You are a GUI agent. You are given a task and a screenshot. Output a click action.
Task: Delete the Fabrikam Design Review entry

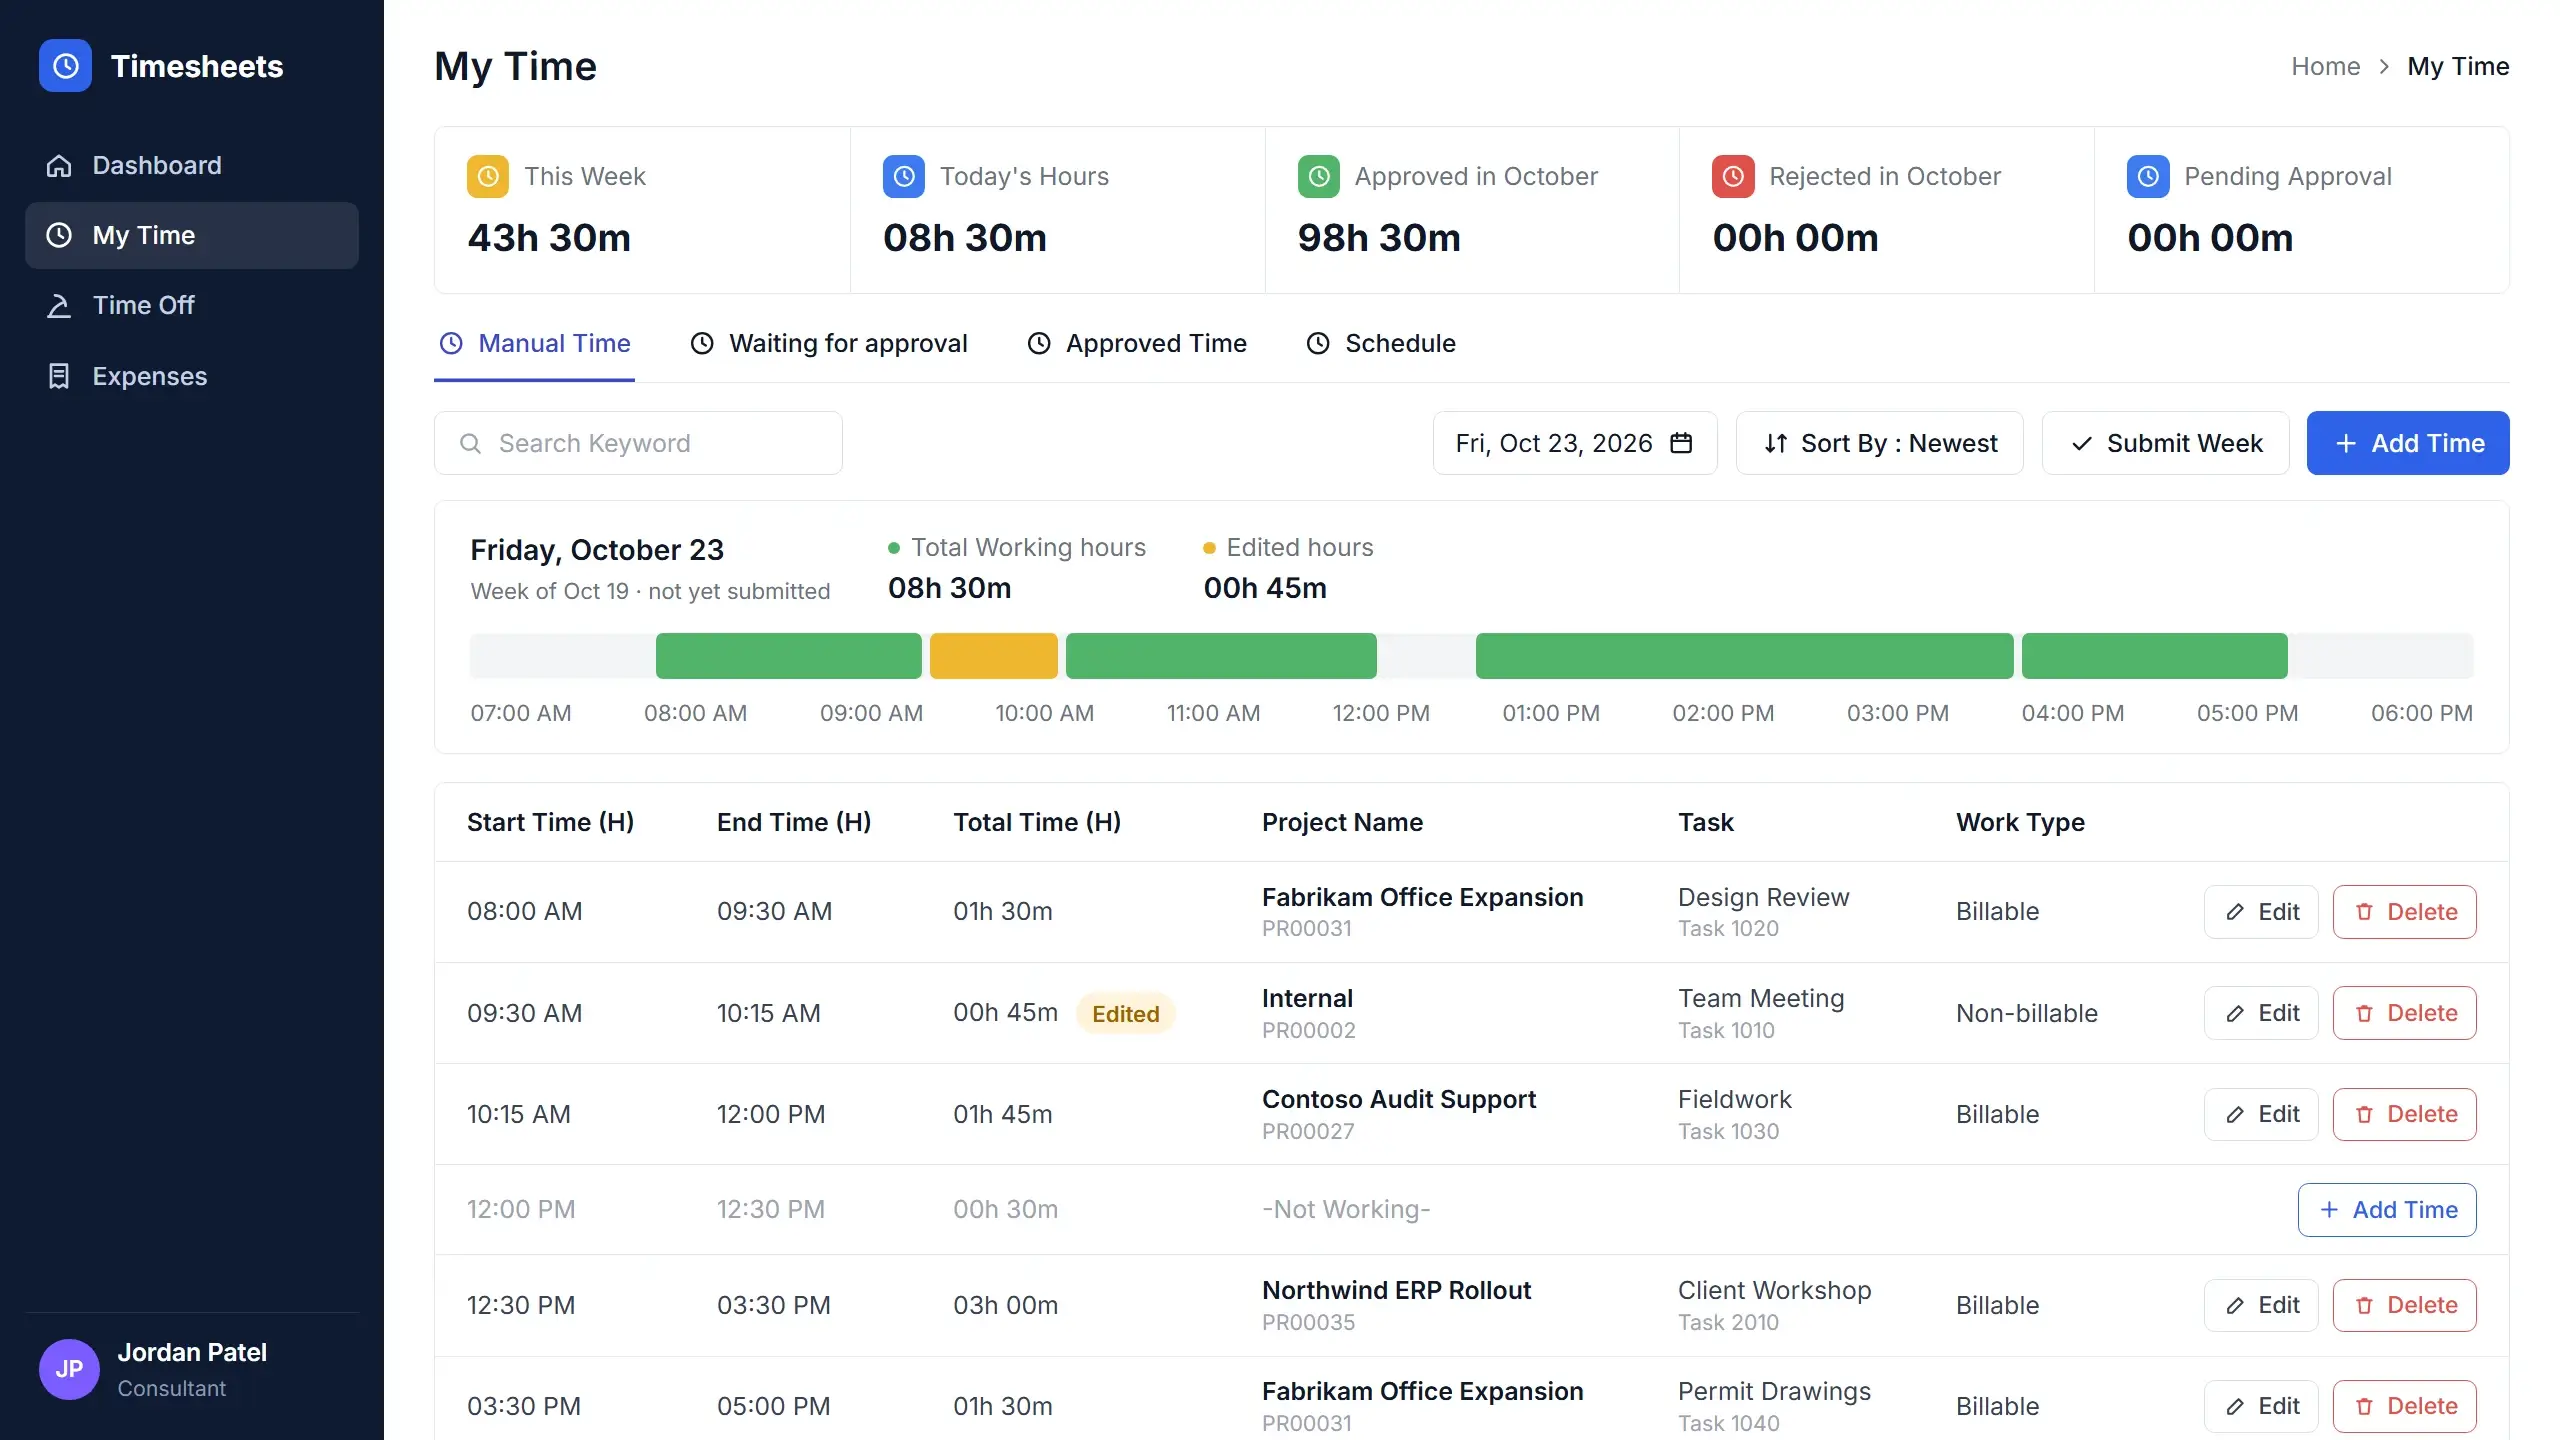pos(2405,912)
